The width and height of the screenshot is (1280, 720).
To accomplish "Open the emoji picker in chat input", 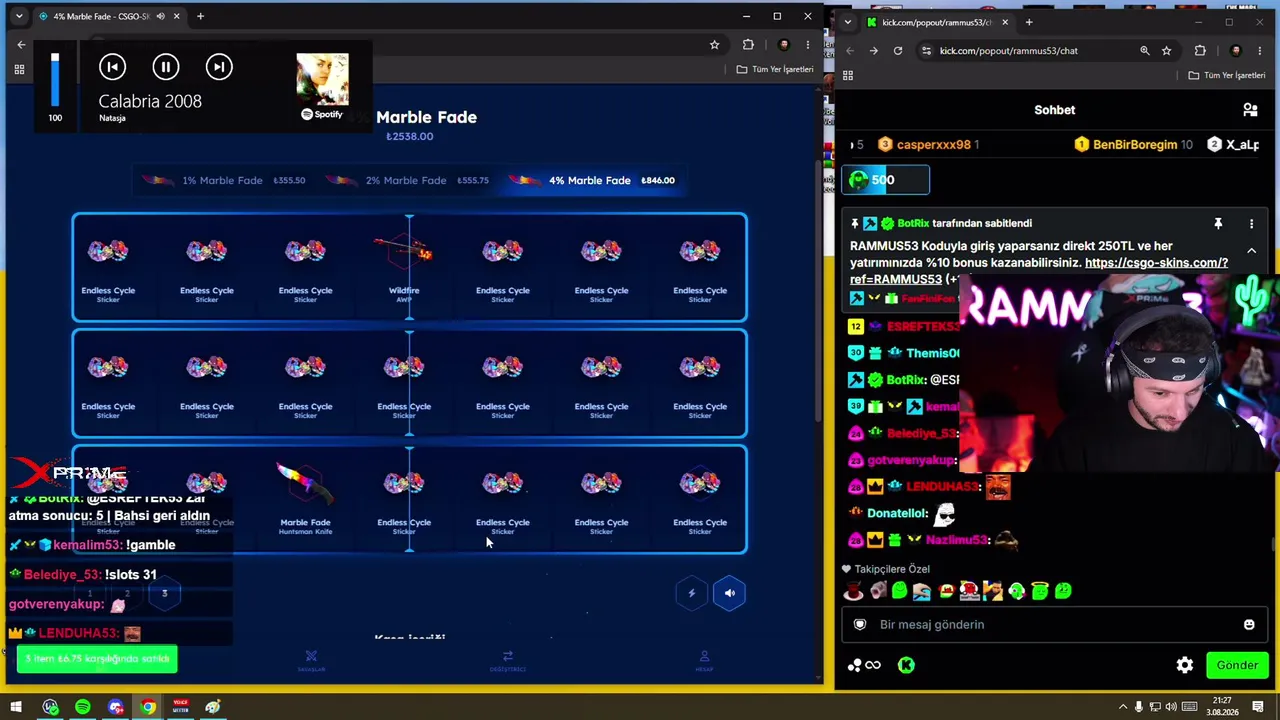I will pos(1248,624).
